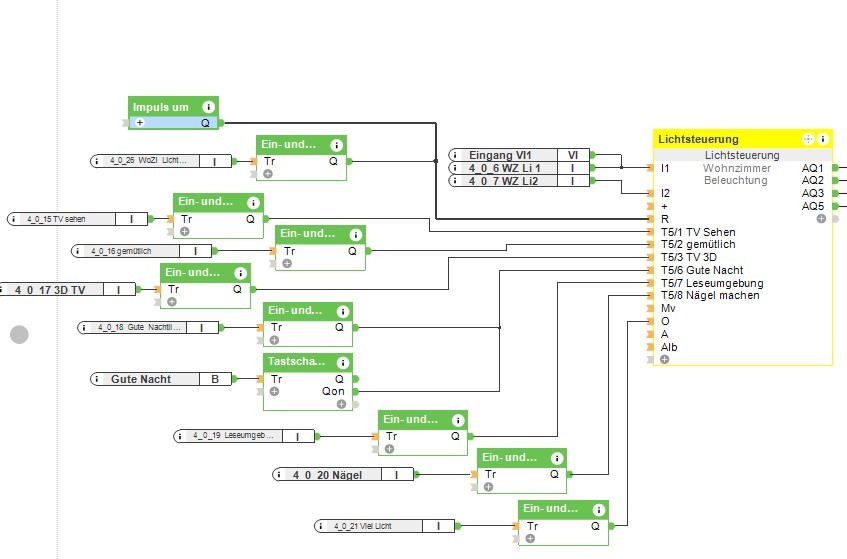The height and width of the screenshot is (559, 847).
Task: Select the 4_0_15 TV sehen input label
Action: pos(56,219)
